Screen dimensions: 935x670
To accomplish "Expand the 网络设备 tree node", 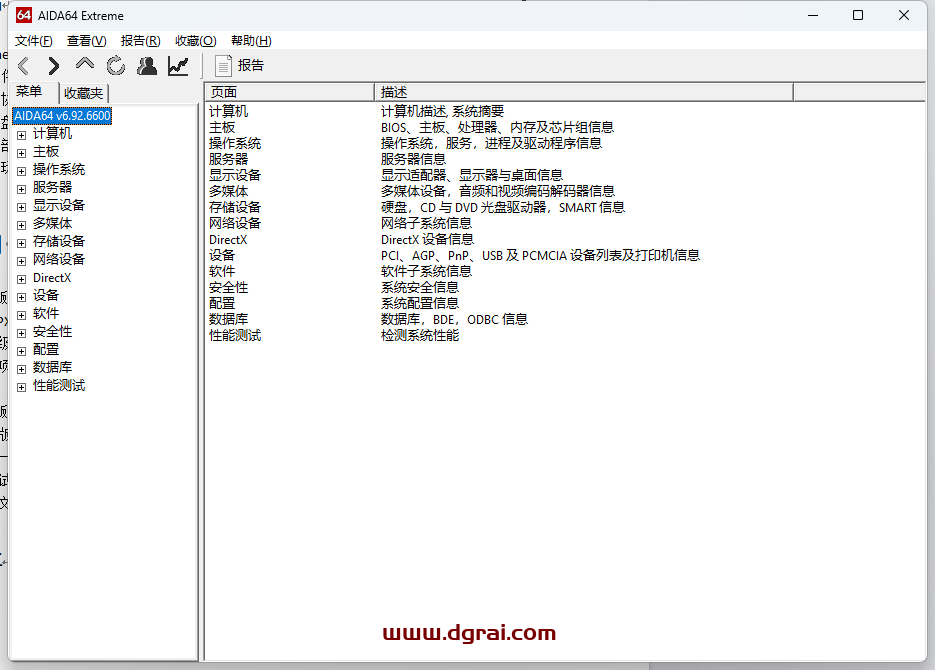I will (21, 261).
